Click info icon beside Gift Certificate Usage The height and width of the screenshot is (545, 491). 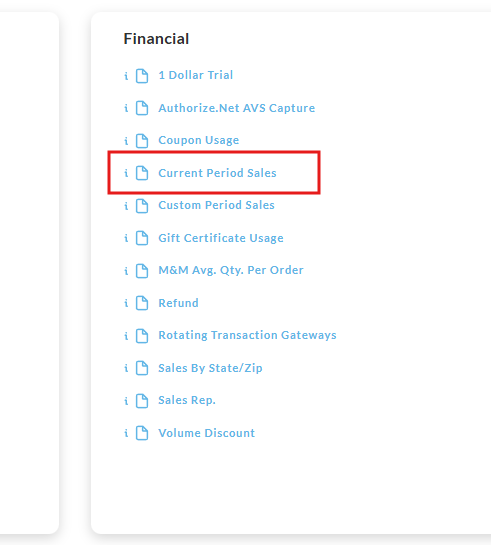click(126, 238)
